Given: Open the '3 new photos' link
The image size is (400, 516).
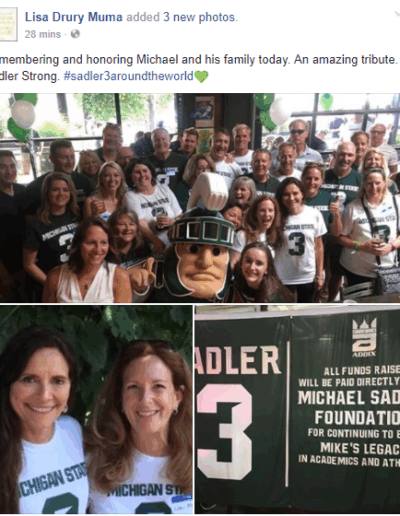Looking at the screenshot, I should 199,17.
